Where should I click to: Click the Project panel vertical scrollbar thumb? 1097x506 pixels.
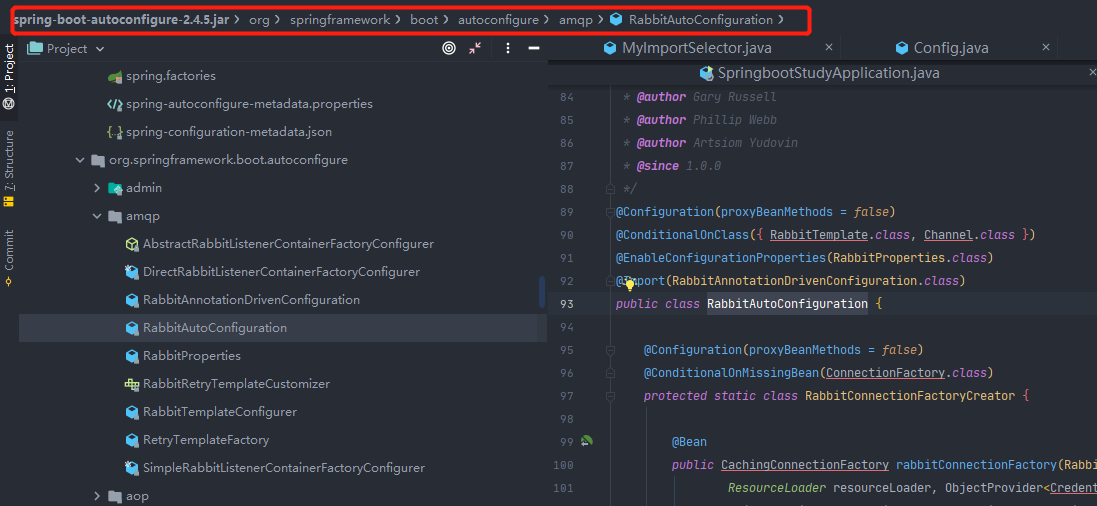(x=542, y=292)
